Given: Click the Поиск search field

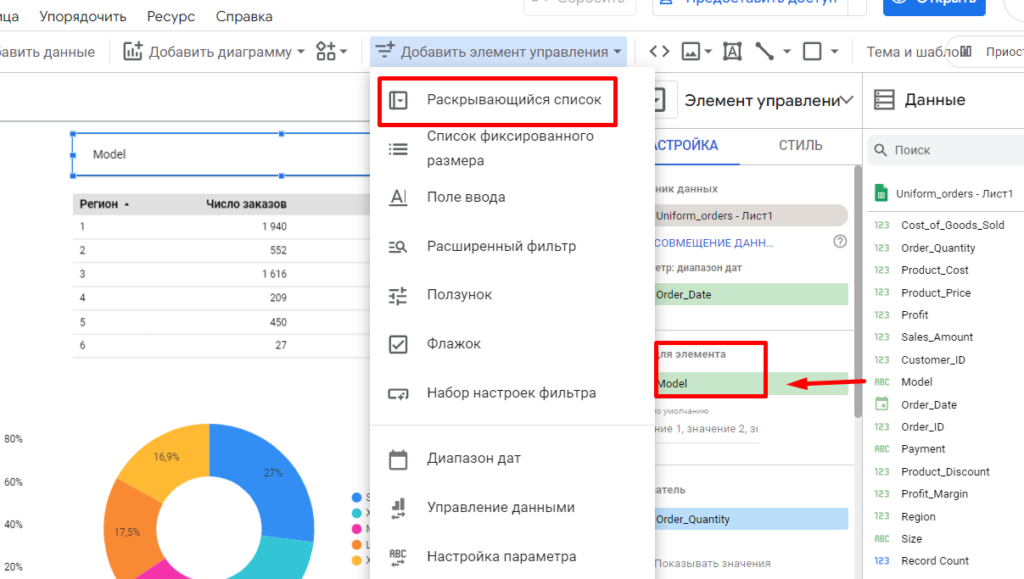Looking at the screenshot, I should point(950,149).
